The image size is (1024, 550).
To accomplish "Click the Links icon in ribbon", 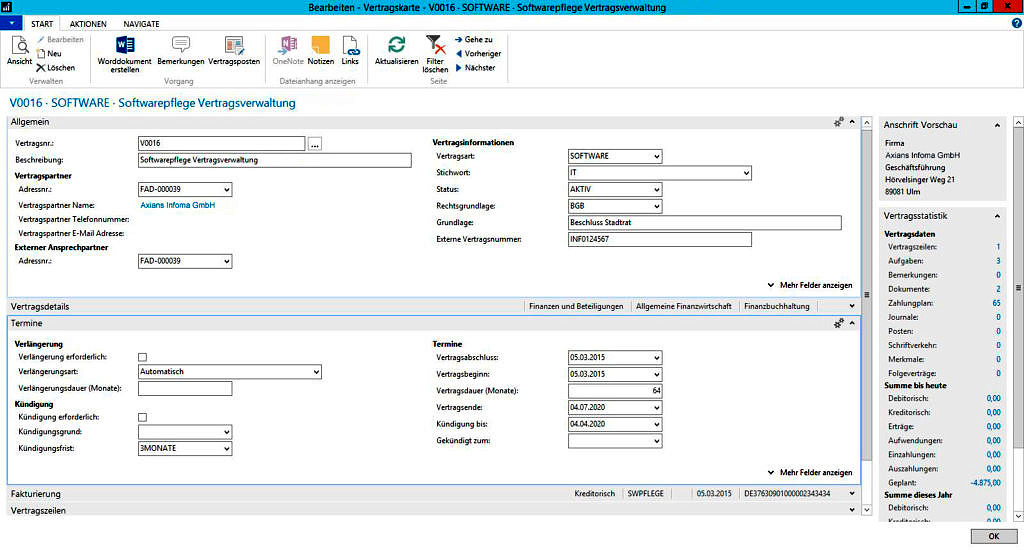I will [350, 45].
